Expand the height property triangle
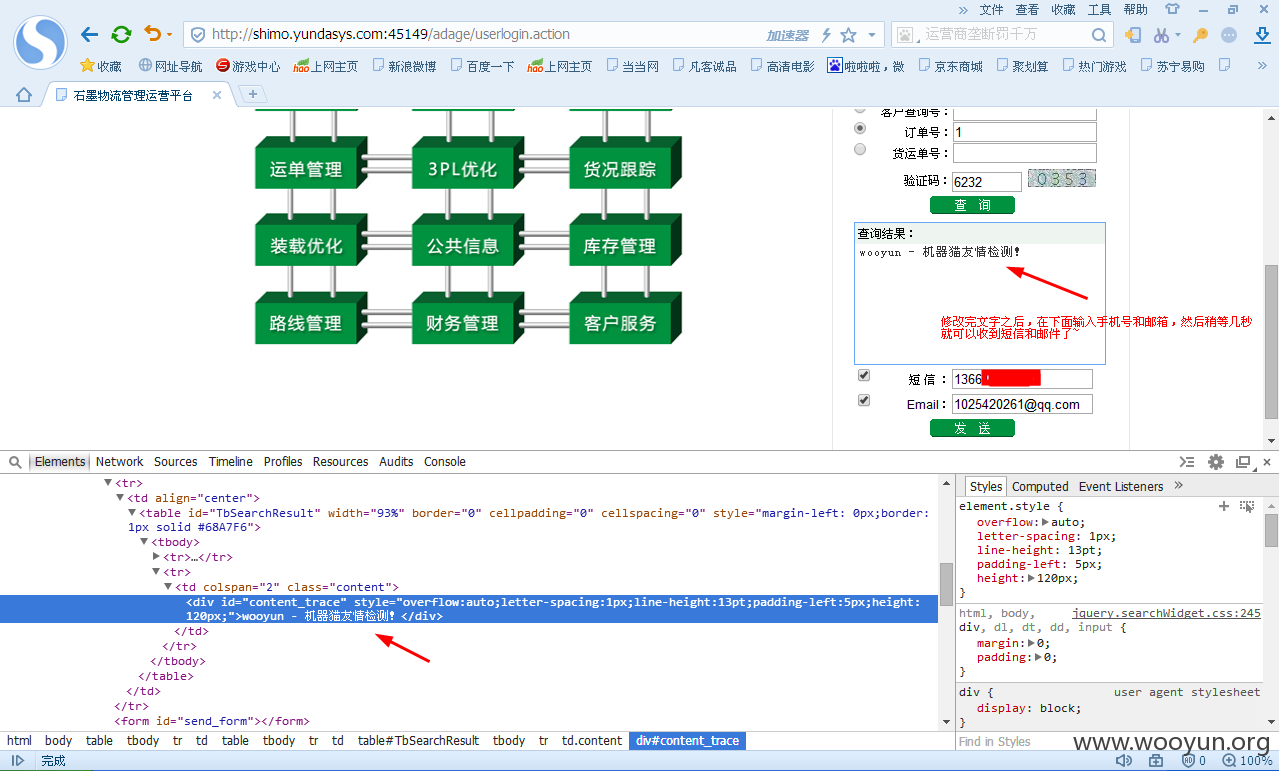1279x771 pixels. pos(1031,578)
